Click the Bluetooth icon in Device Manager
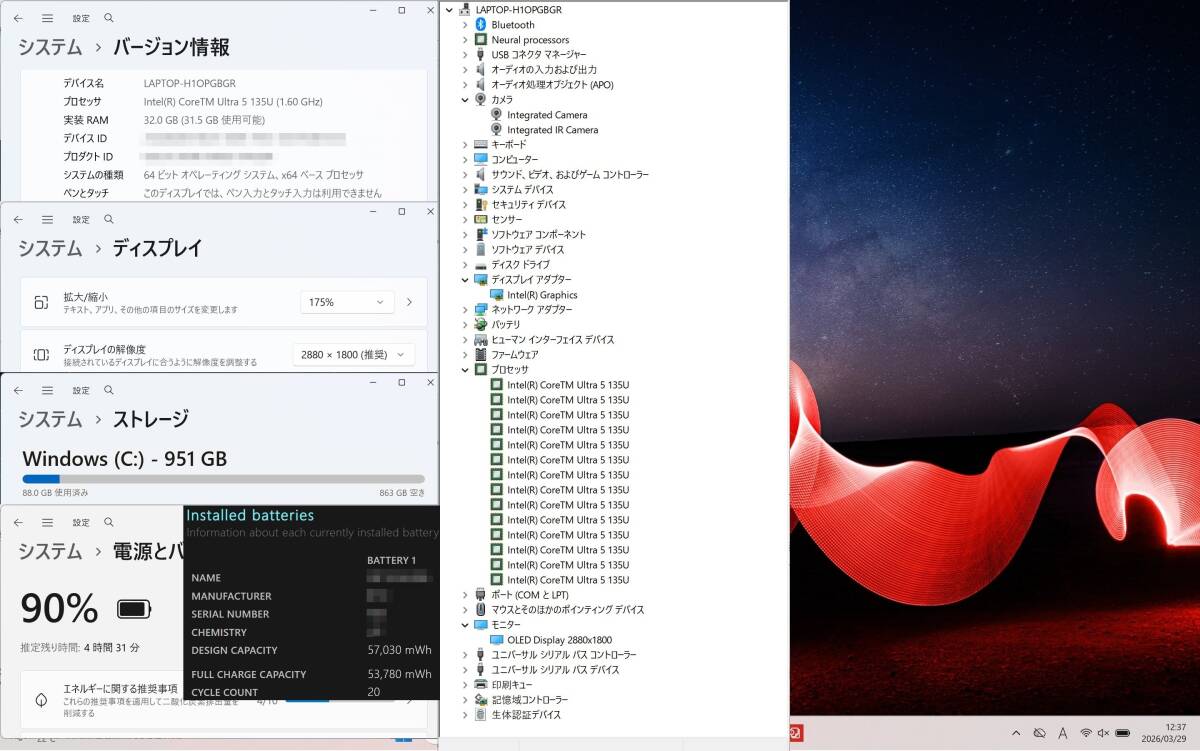 tap(480, 24)
